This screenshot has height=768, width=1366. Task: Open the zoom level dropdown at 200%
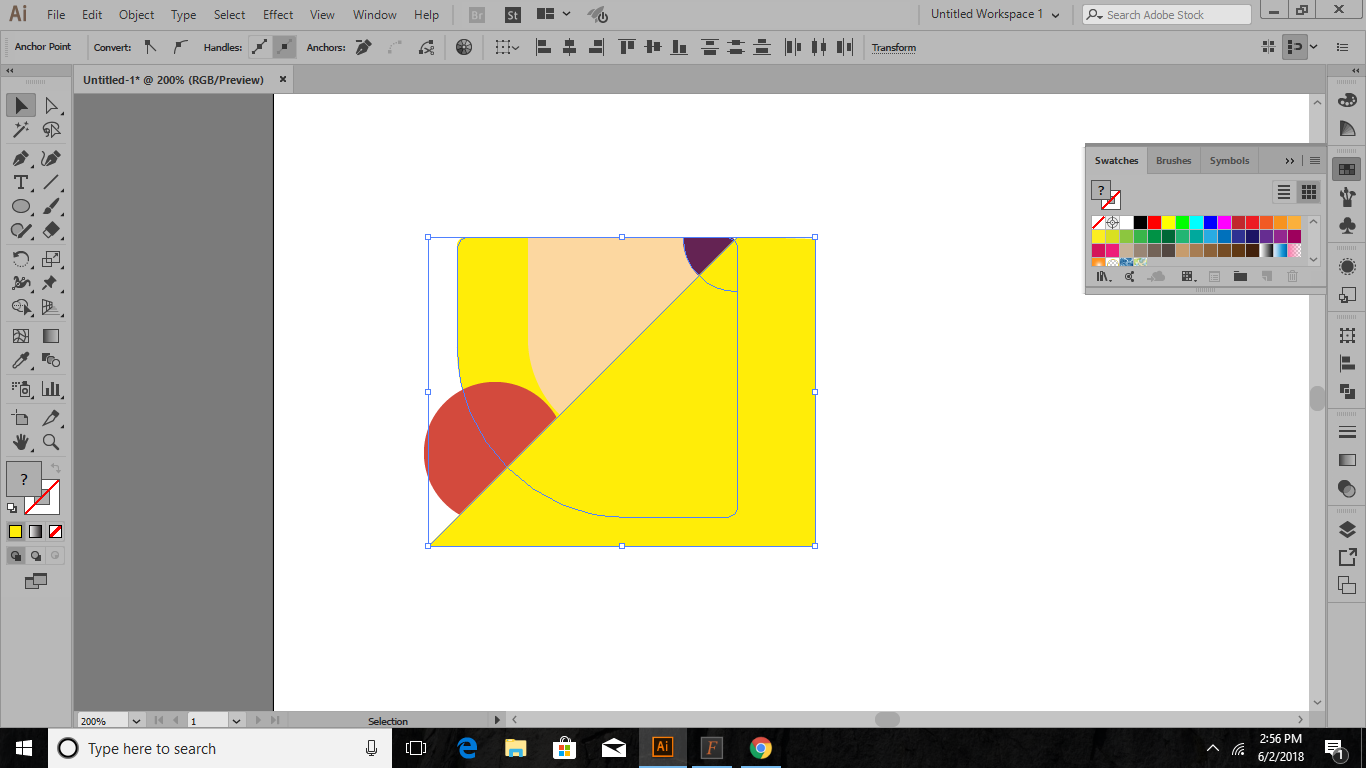(136, 720)
